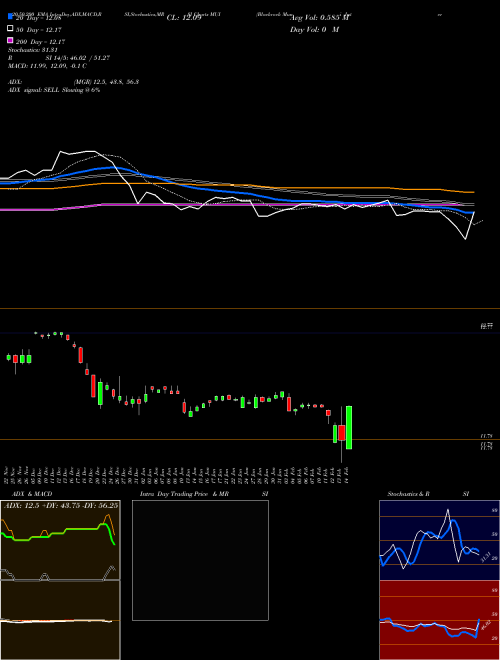Click the magenta 200 Day legend swatch
Viewport: 500px width, 660px height.
click(10, 41)
